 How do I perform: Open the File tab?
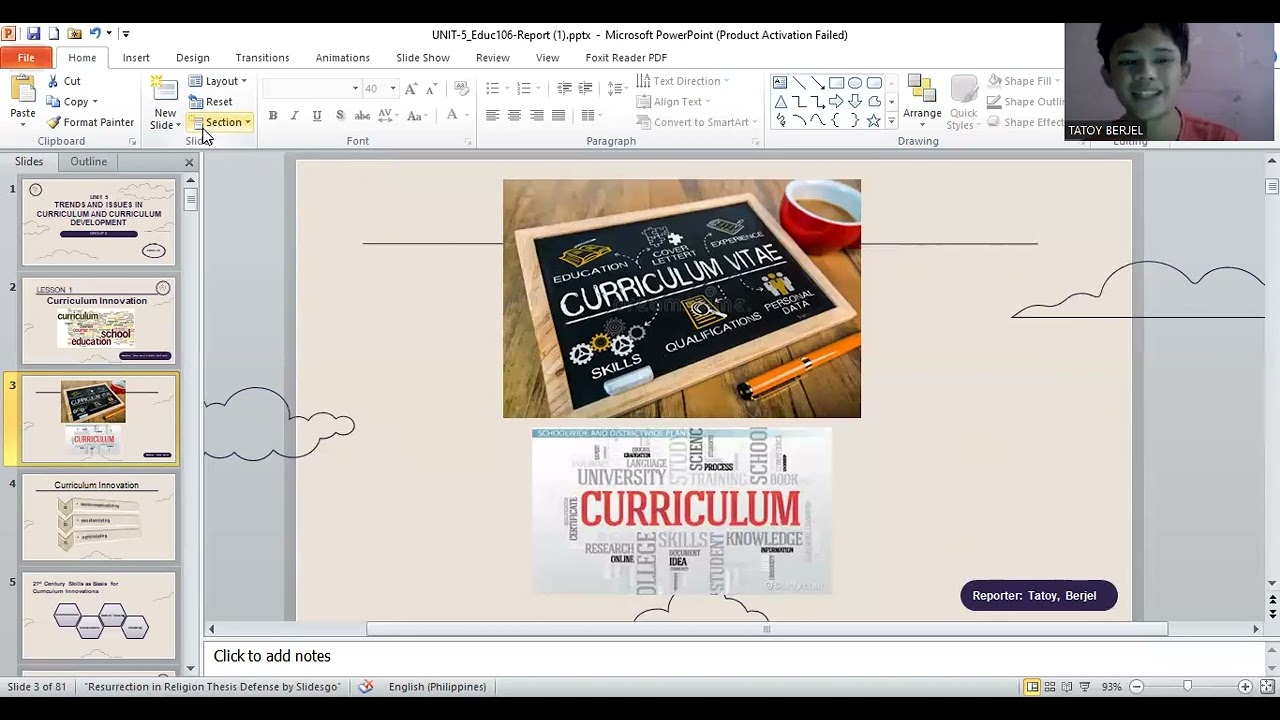(26, 58)
